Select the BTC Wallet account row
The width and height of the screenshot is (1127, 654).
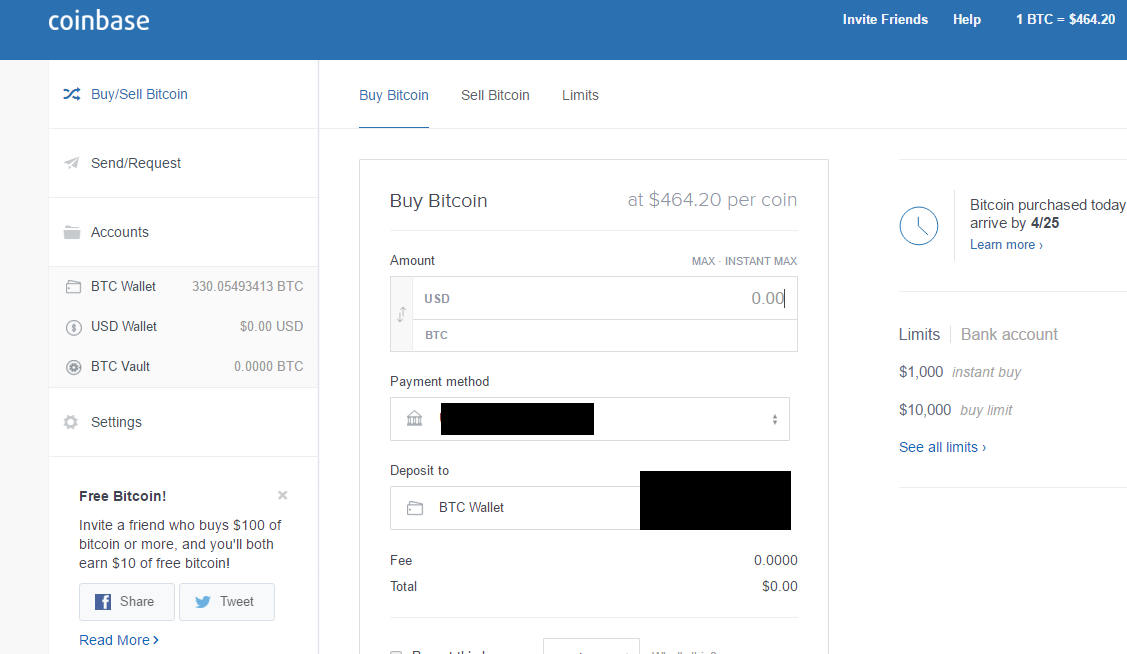click(183, 287)
